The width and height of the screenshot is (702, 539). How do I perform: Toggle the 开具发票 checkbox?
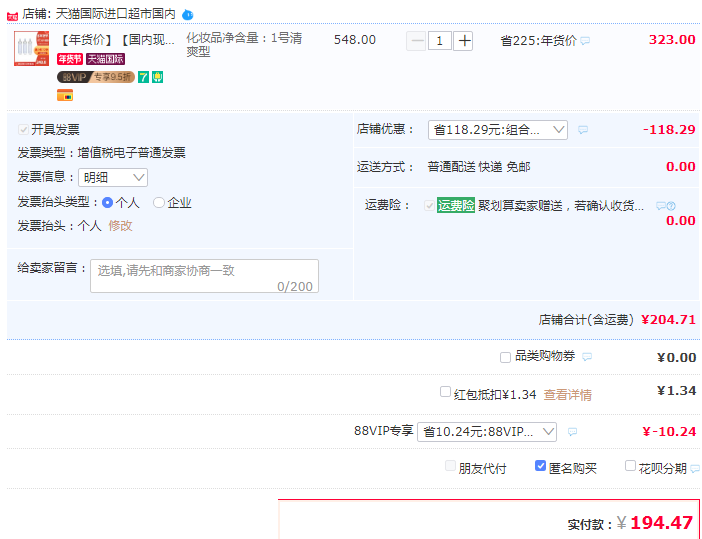point(23,130)
